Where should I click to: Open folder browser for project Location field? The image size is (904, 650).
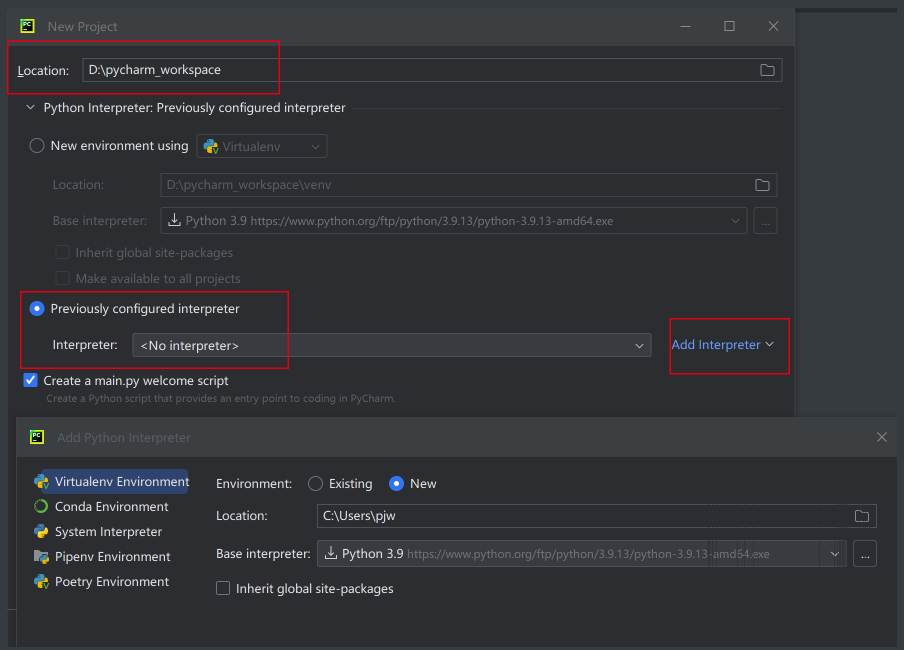767,70
